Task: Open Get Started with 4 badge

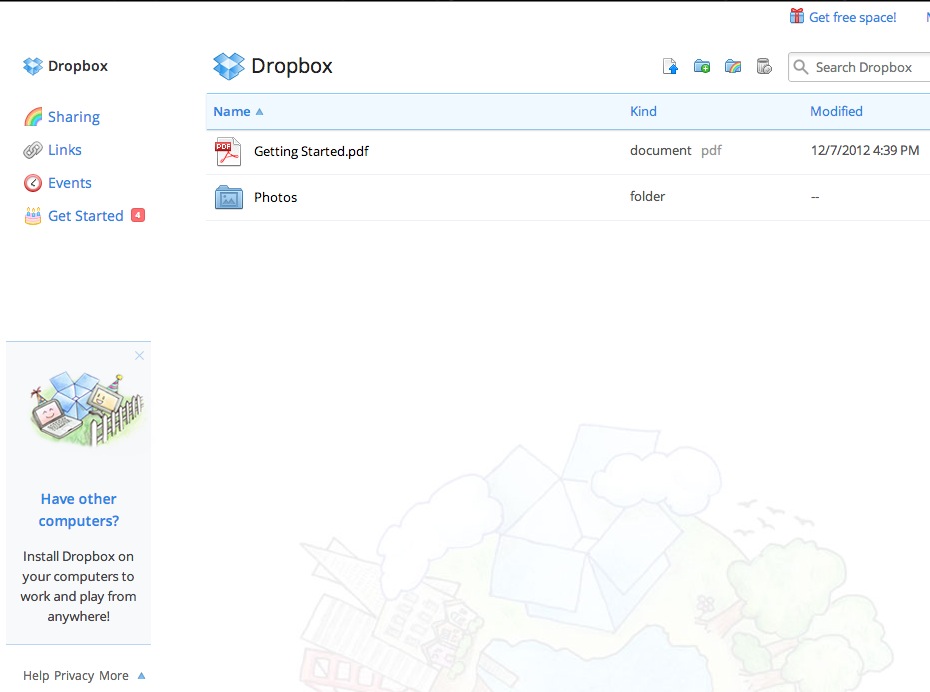Action: point(85,216)
